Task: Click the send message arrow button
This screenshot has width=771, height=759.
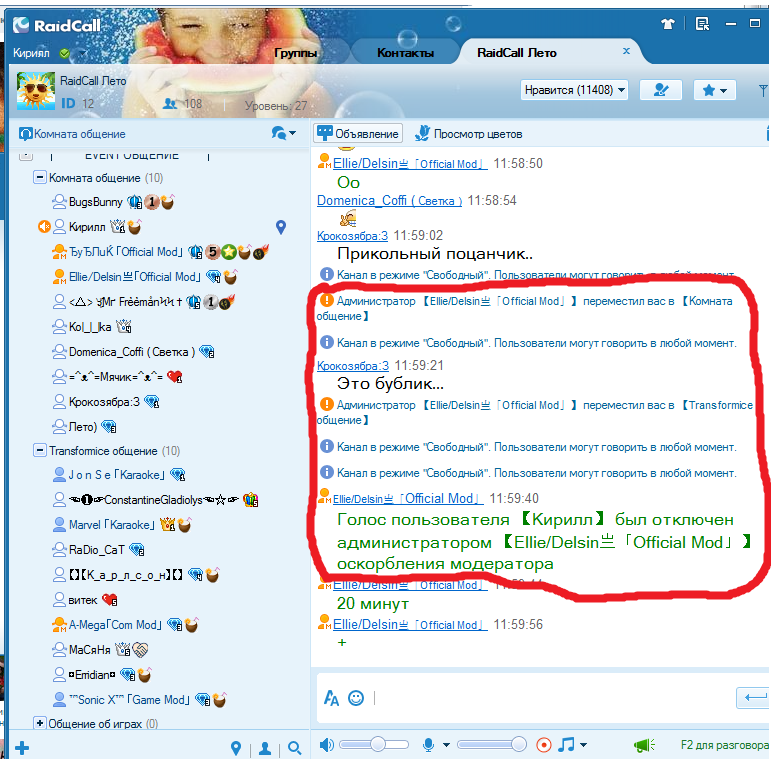Action: 753,698
